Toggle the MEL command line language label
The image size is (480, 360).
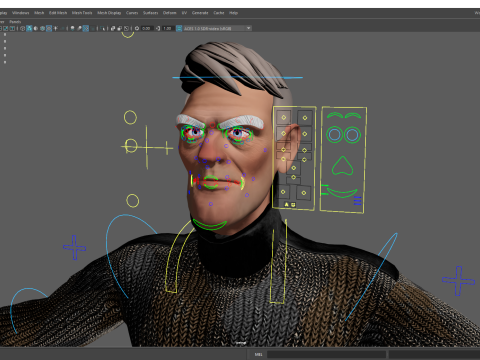(x=258, y=354)
